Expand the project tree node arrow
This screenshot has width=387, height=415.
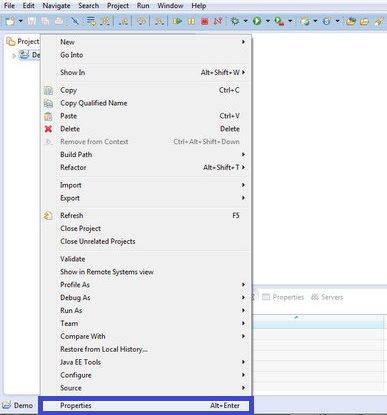pos(14,56)
